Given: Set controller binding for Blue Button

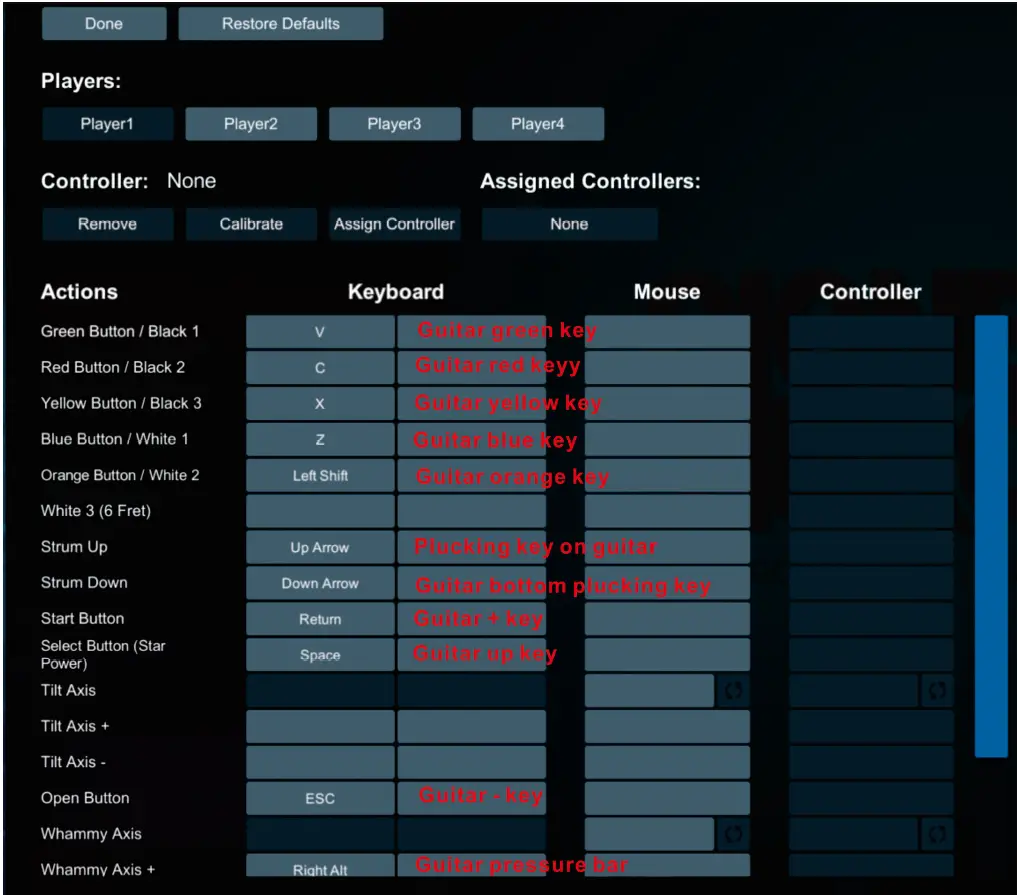Looking at the screenshot, I should (x=871, y=439).
